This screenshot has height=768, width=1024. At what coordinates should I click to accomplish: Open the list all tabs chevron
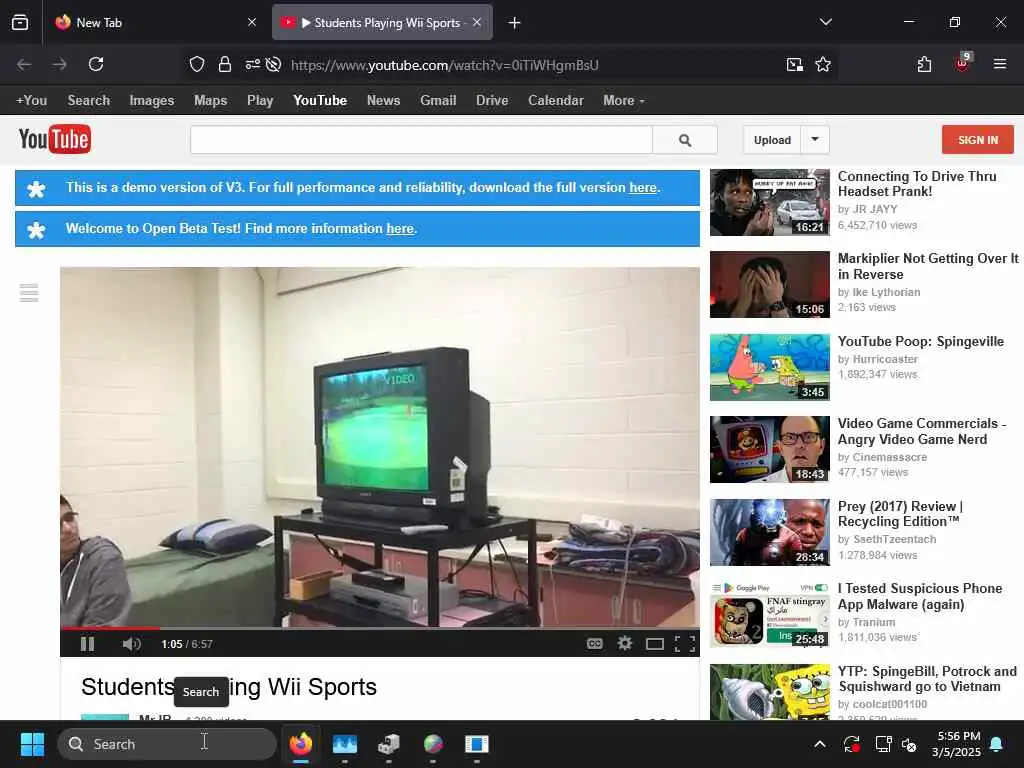(825, 22)
